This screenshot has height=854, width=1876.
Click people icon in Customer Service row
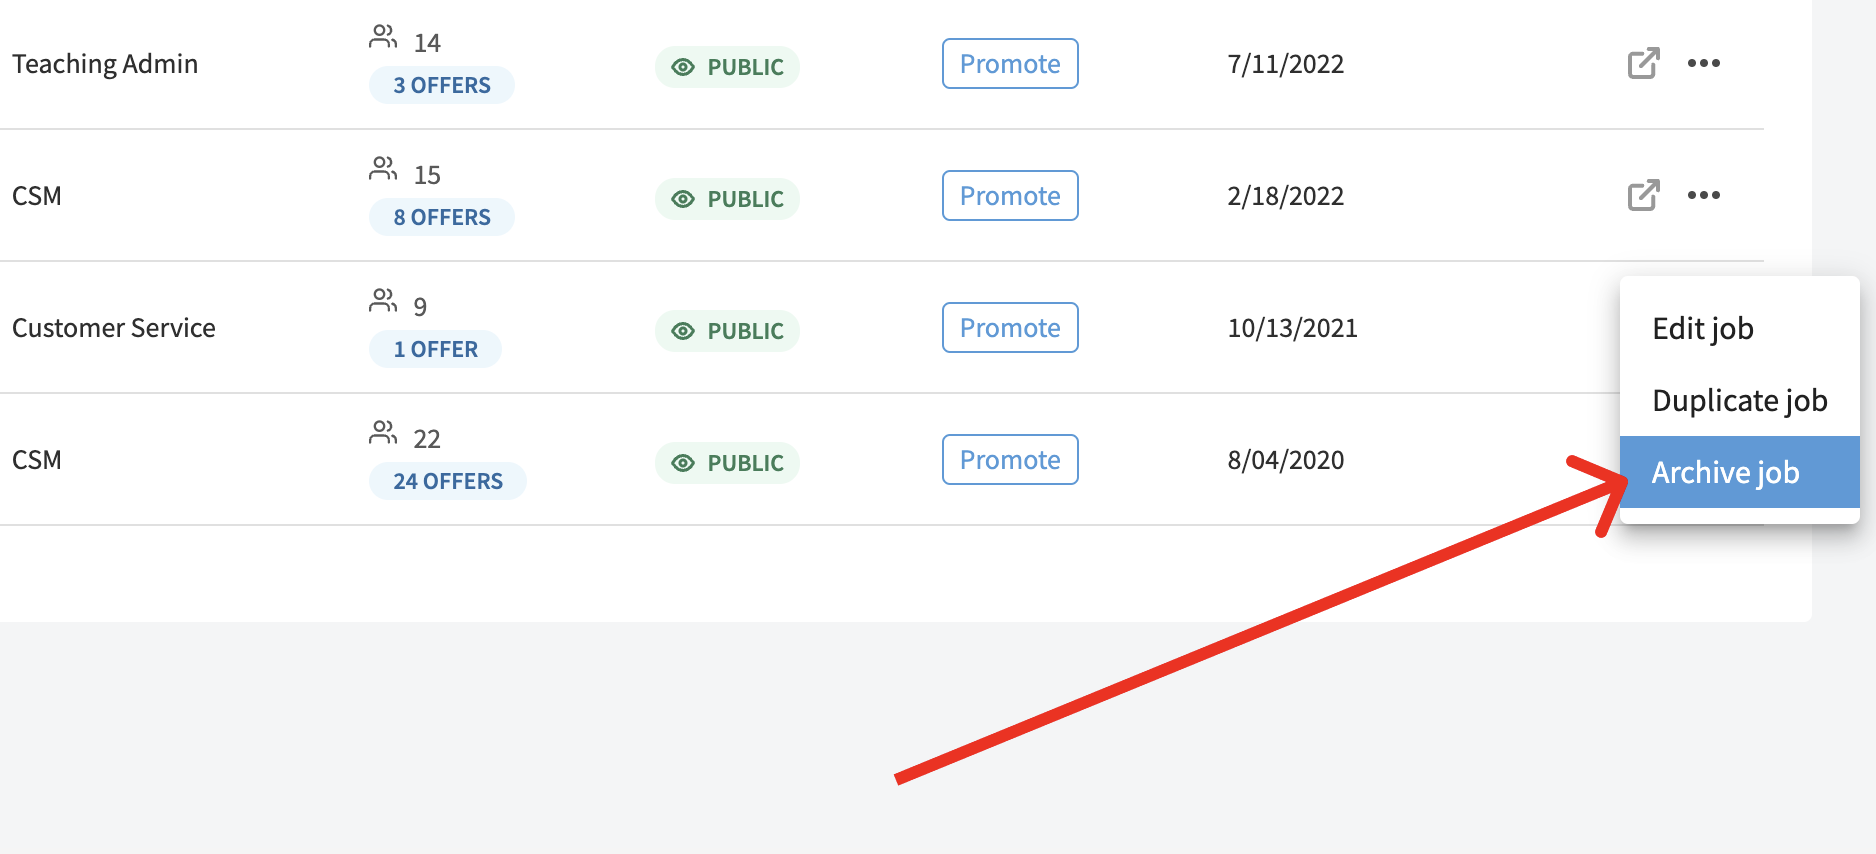(x=383, y=301)
